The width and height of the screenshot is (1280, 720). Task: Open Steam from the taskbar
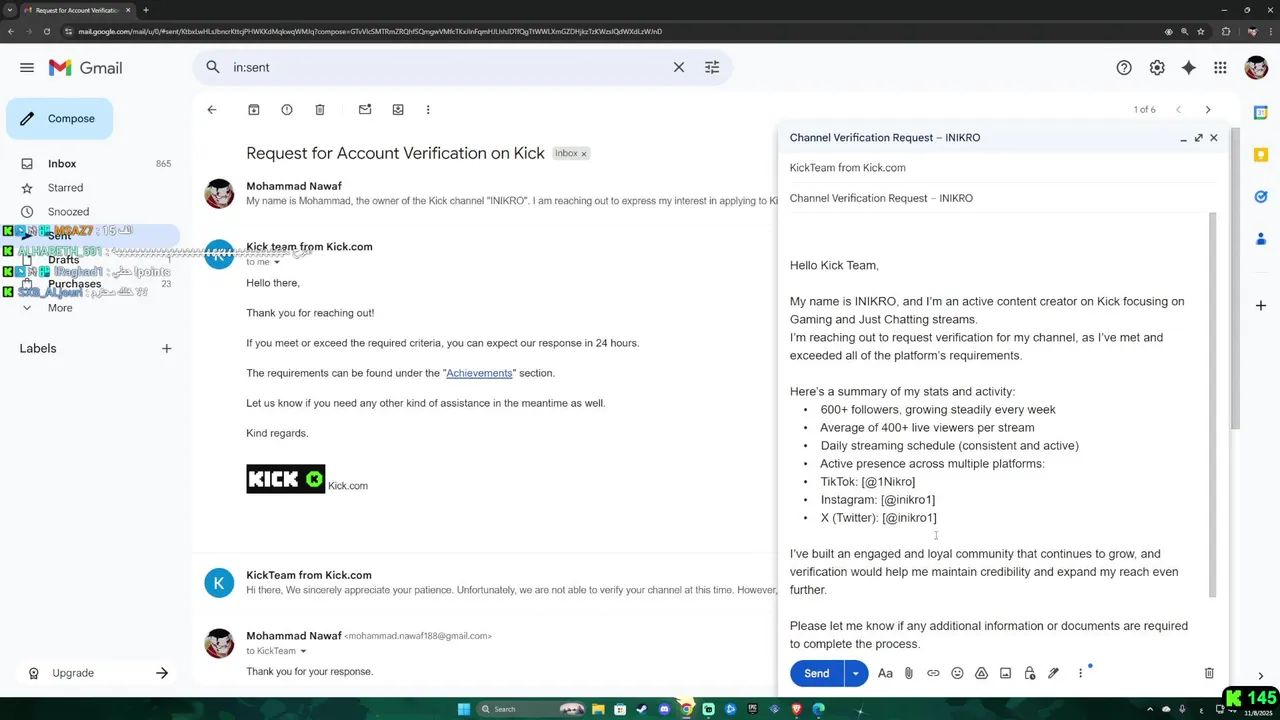click(x=642, y=709)
